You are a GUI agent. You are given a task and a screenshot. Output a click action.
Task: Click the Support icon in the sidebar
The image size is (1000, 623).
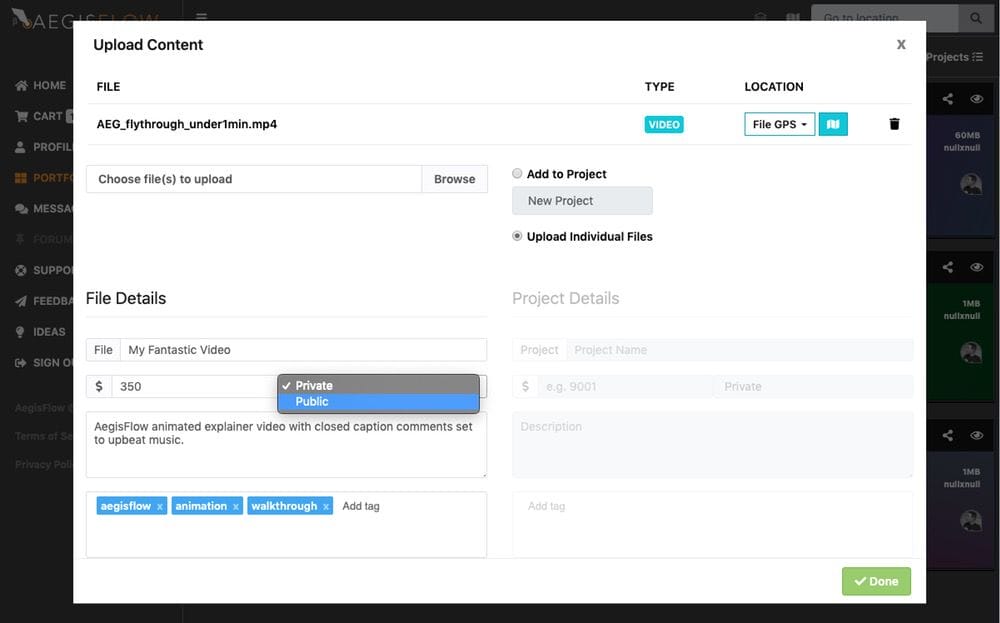[x=20, y=270]
